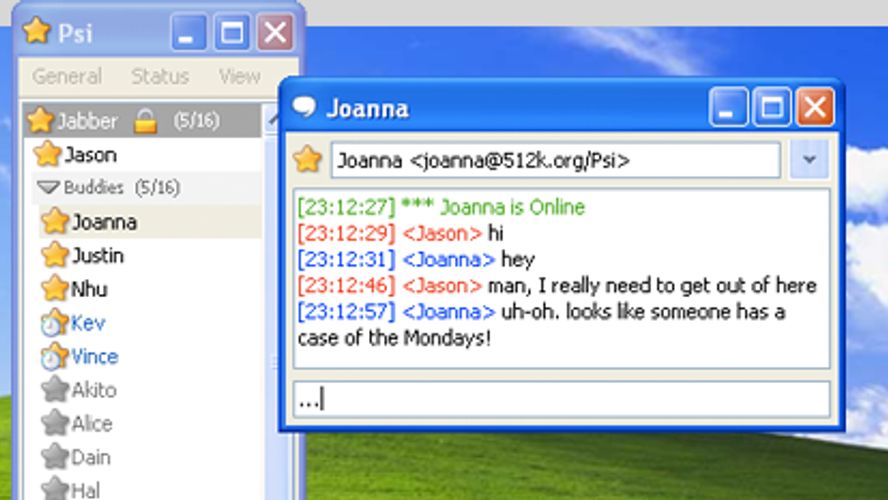Click the star icon left of Joanna's address field
This screenshot has width=888, height=500.
coord(308,160)
